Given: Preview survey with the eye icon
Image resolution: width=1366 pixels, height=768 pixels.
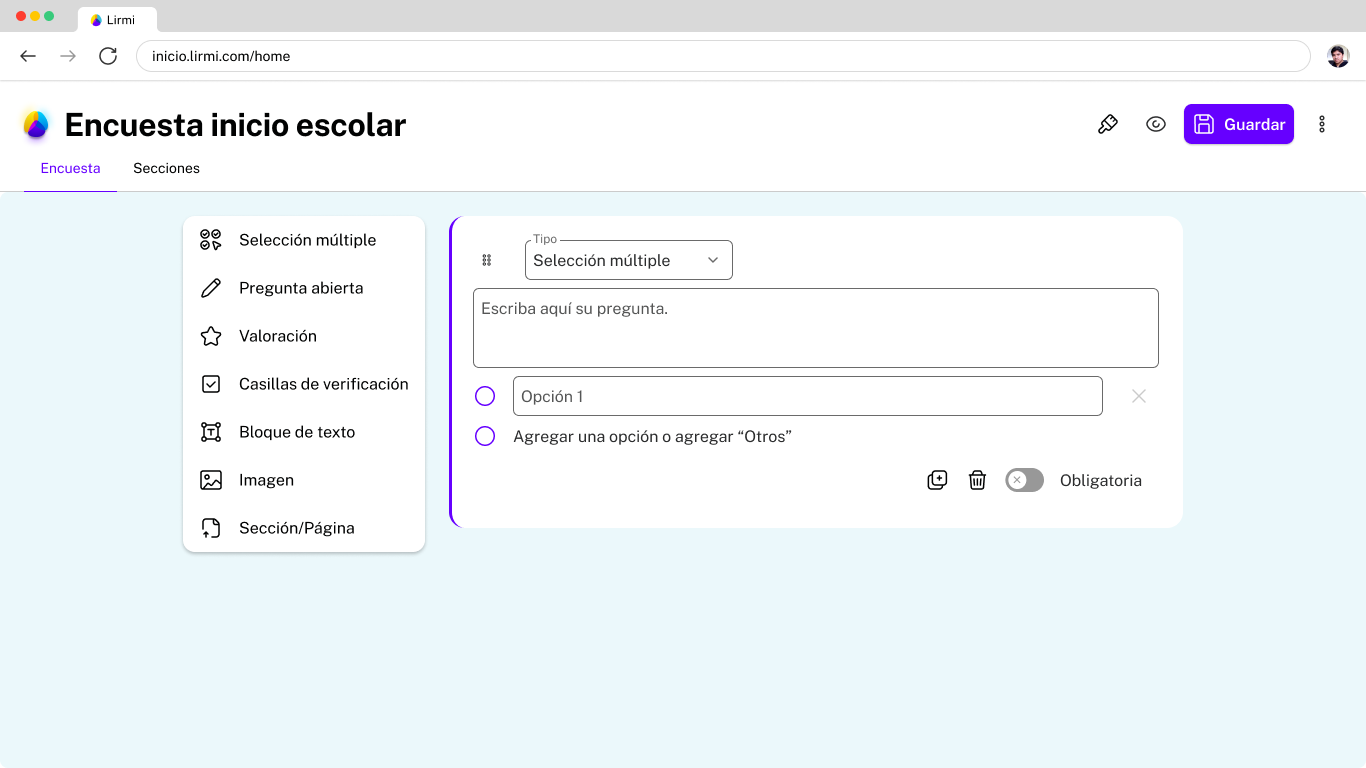Looking at the screenshot, I should [x=1156, y=124].
